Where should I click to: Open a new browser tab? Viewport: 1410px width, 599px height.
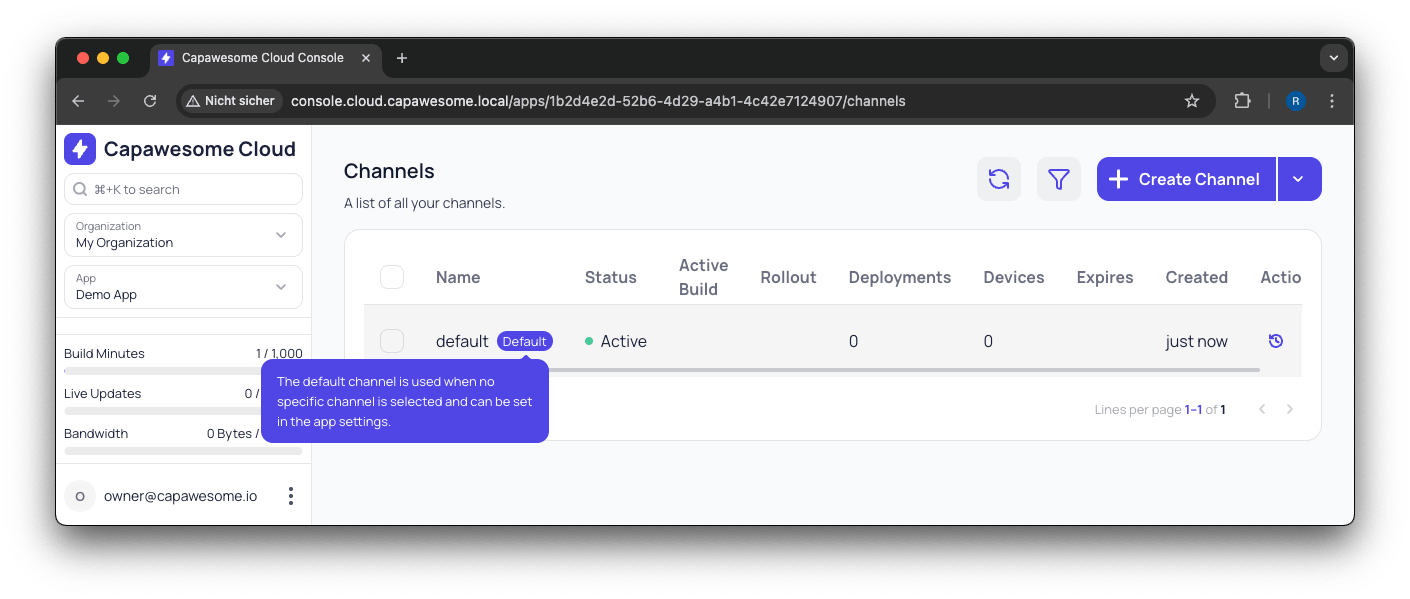point(402,58)
